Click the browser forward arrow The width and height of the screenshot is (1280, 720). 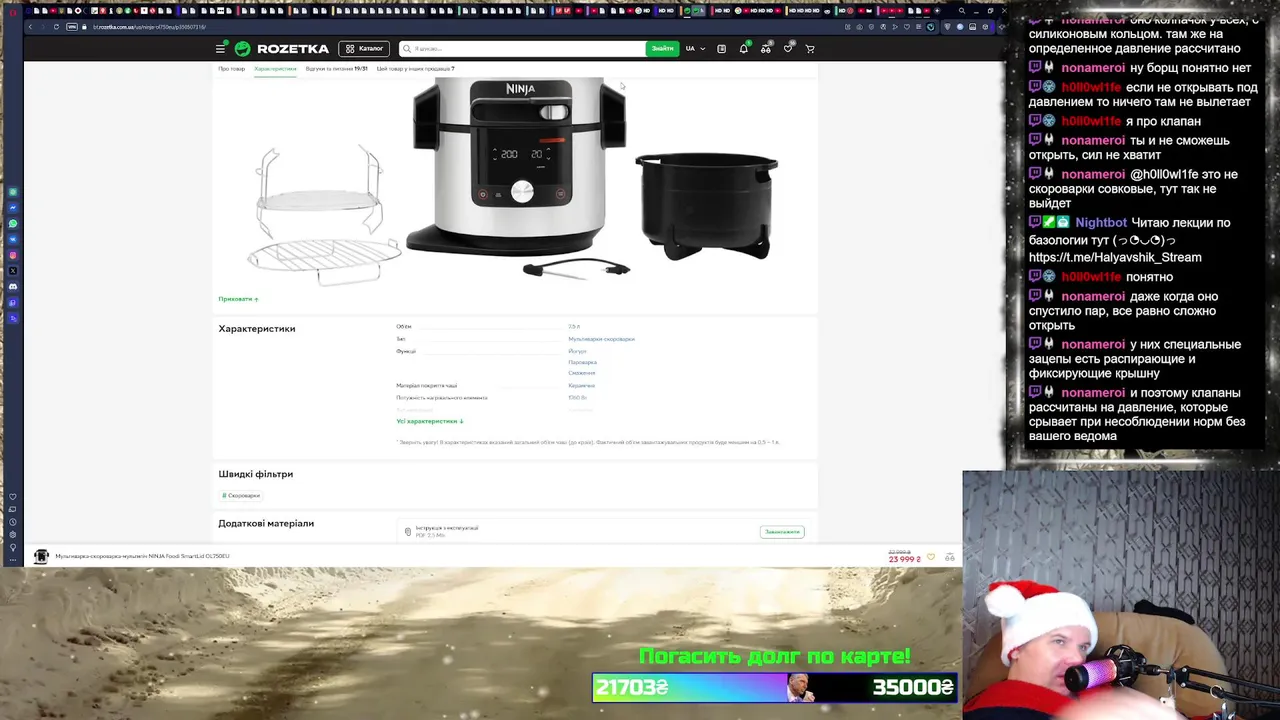pyautogui.click(x=43, y=27)
